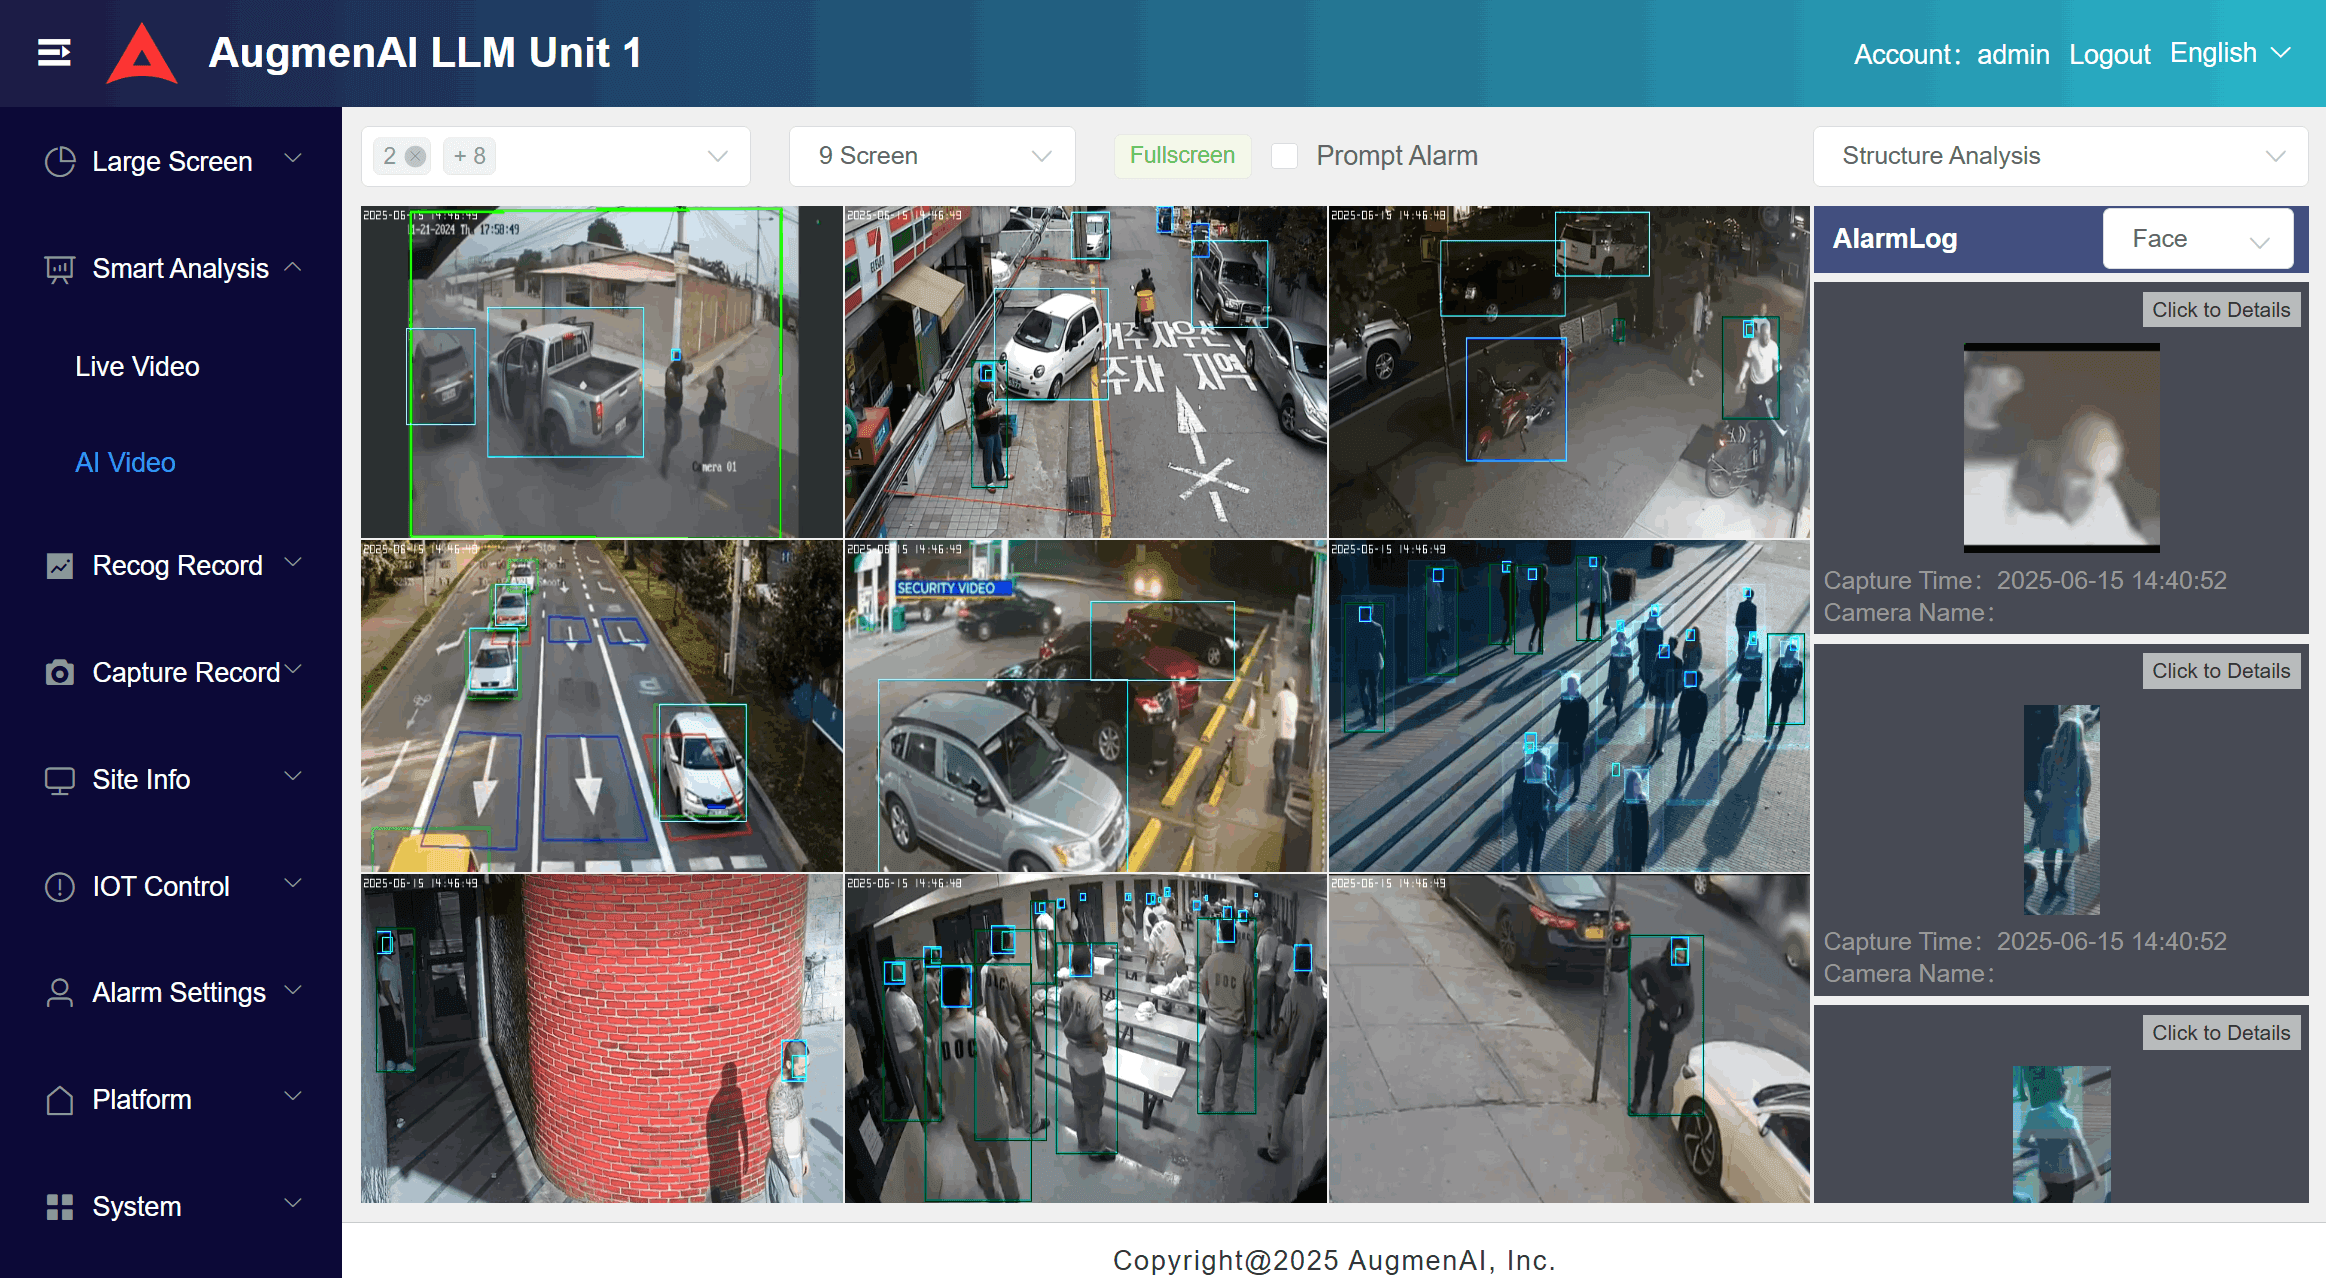Screen dimensions: 2326x1278
Task: Select the pickup truck camera feed
Action: [602, 372]
